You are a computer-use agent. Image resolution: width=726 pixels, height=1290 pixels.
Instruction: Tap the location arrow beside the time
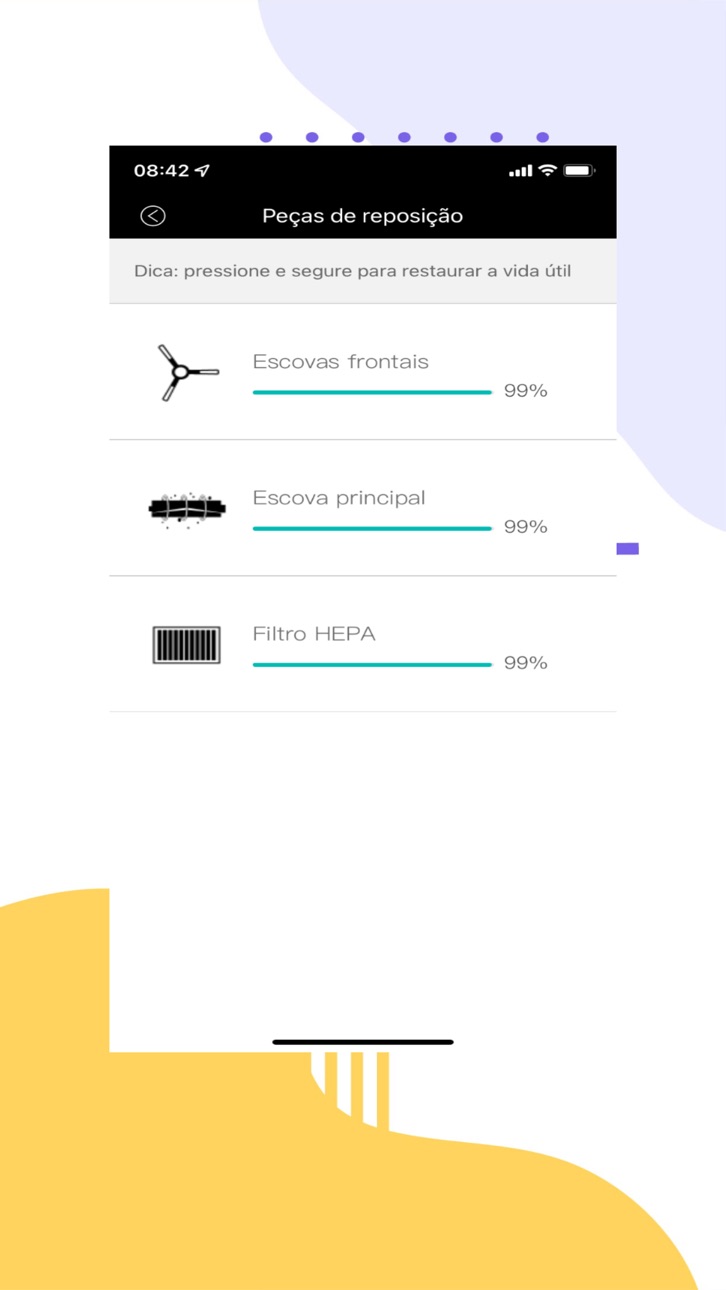pos(203,171)
